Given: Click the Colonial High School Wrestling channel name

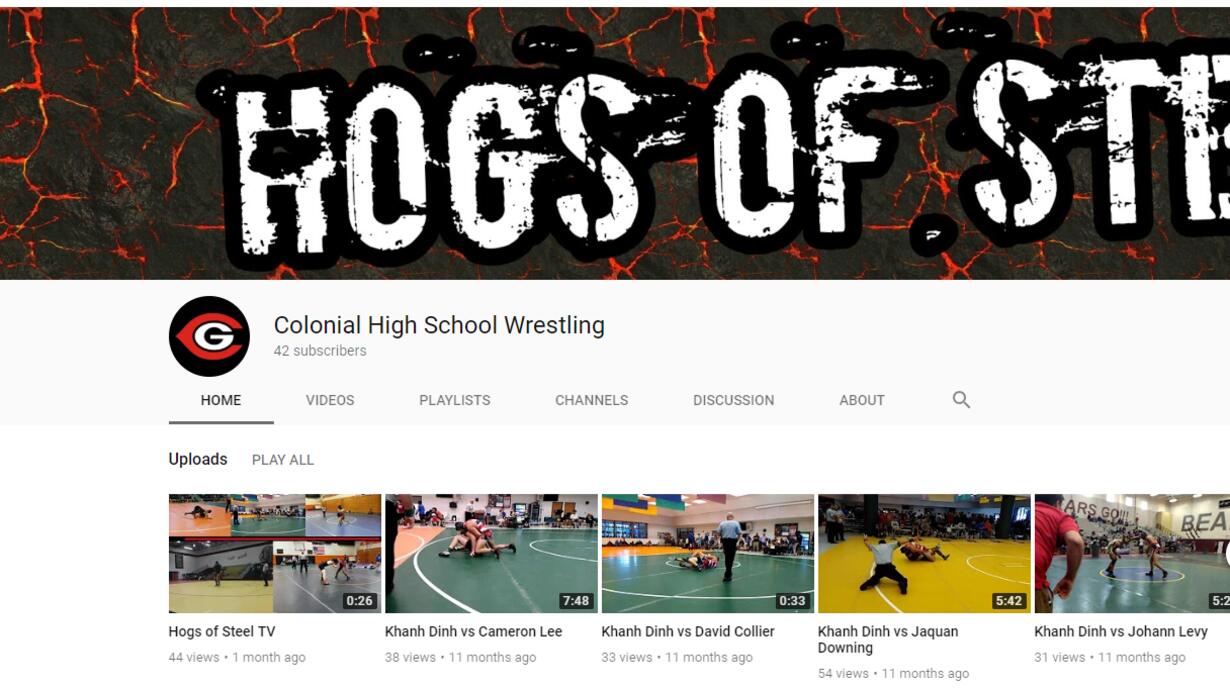Looking at the screenshot, I should point(439,325).
